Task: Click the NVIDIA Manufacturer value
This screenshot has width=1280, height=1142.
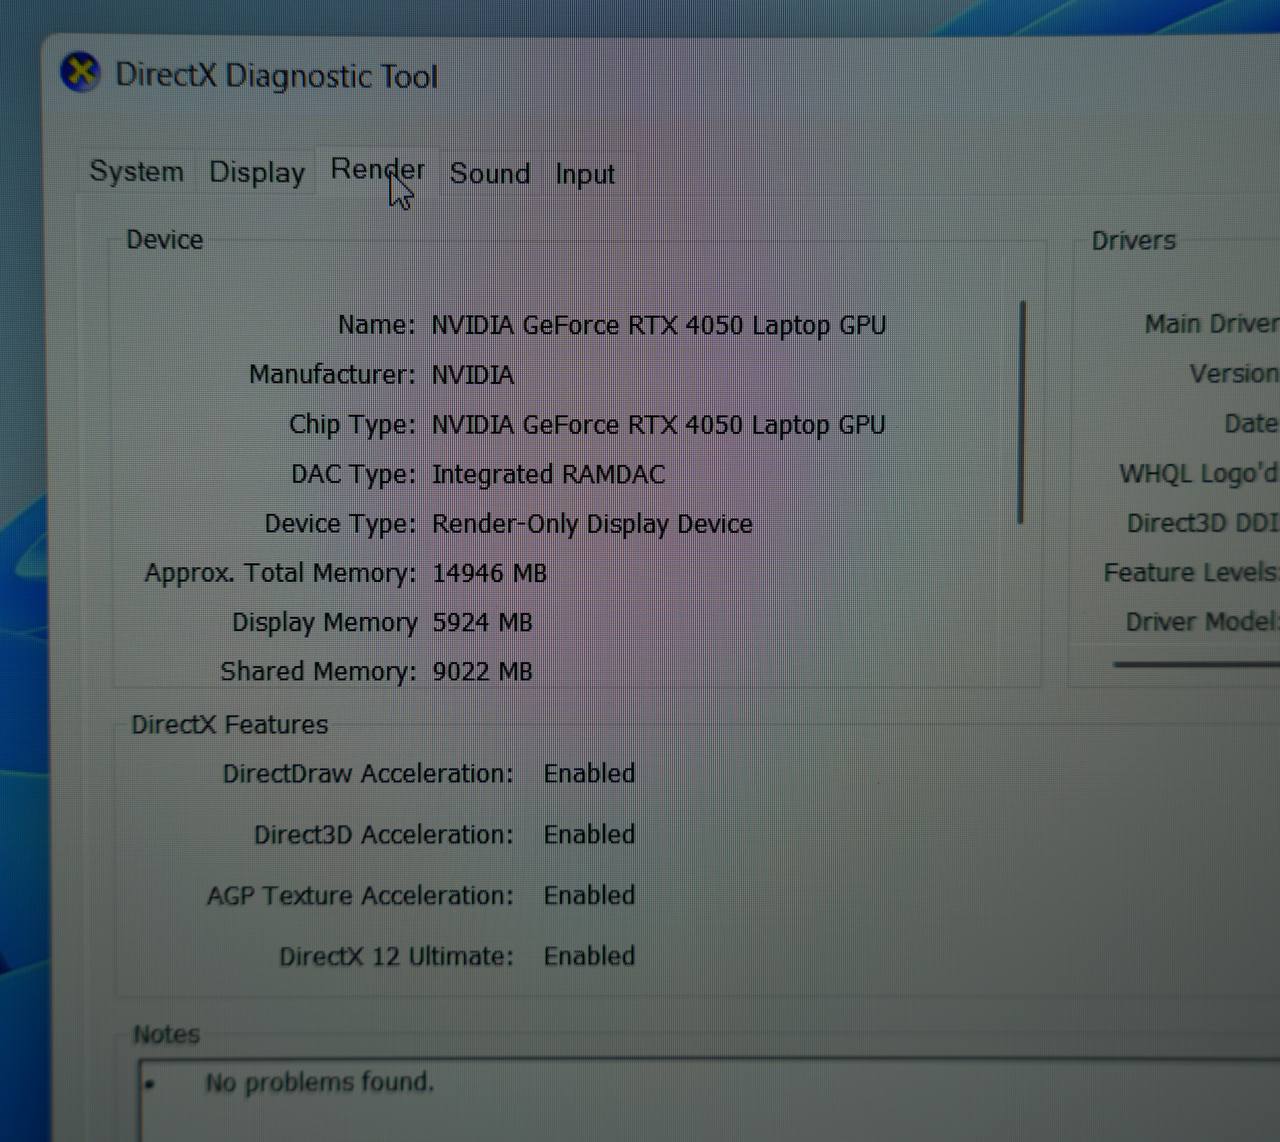Action: point(473,374)
